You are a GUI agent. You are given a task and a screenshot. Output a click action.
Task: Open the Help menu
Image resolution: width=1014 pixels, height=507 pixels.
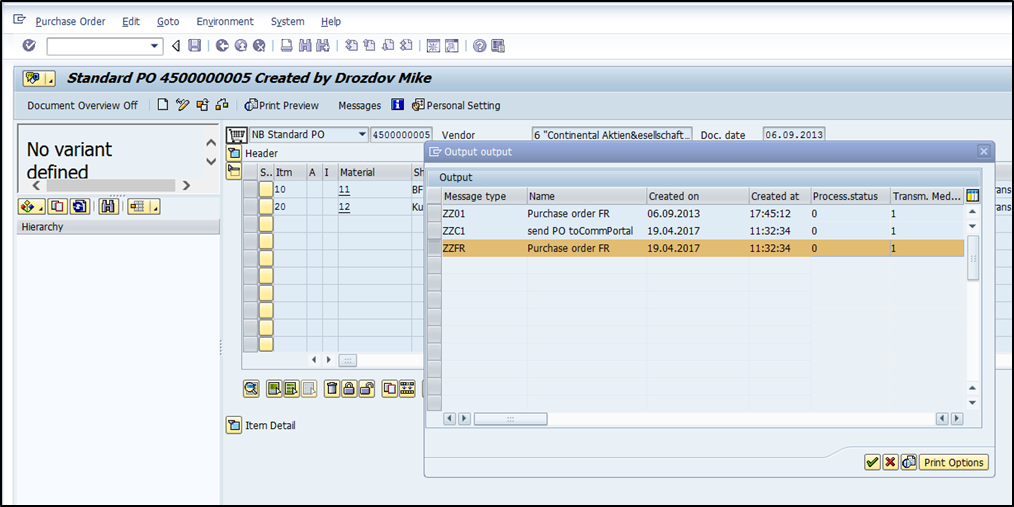pos(330,21)
